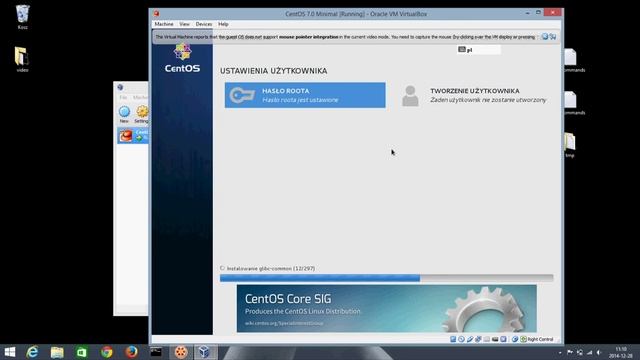Select the CentOS VM entry in Manager
This screenshot has height=360, width=640.
pos(133,135)
